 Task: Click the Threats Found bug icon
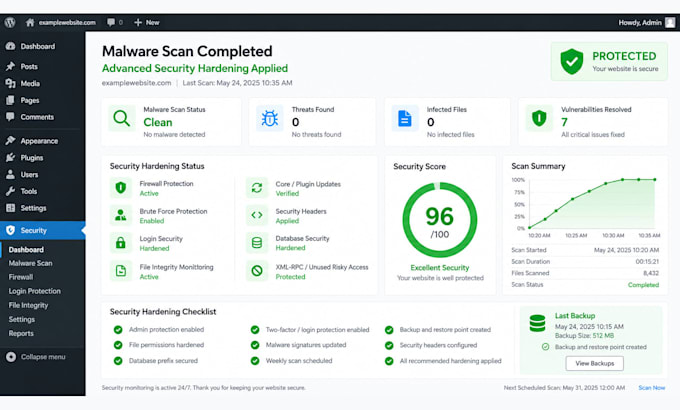tap(269, 118)
